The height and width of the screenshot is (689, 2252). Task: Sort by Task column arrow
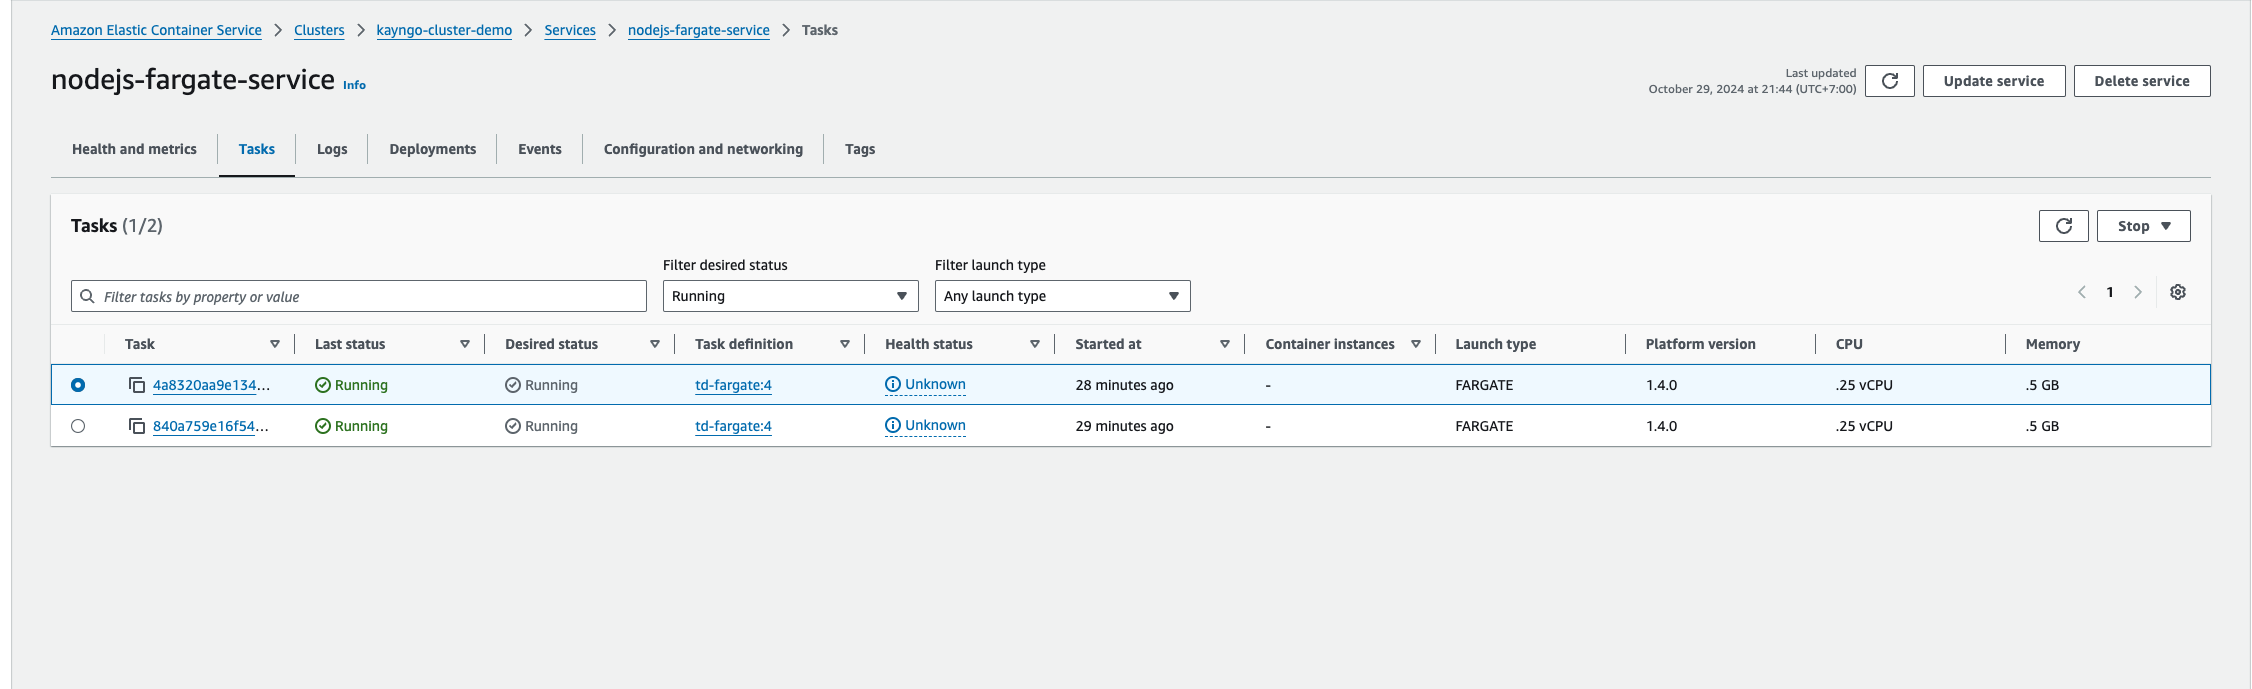tap(275, 344)
